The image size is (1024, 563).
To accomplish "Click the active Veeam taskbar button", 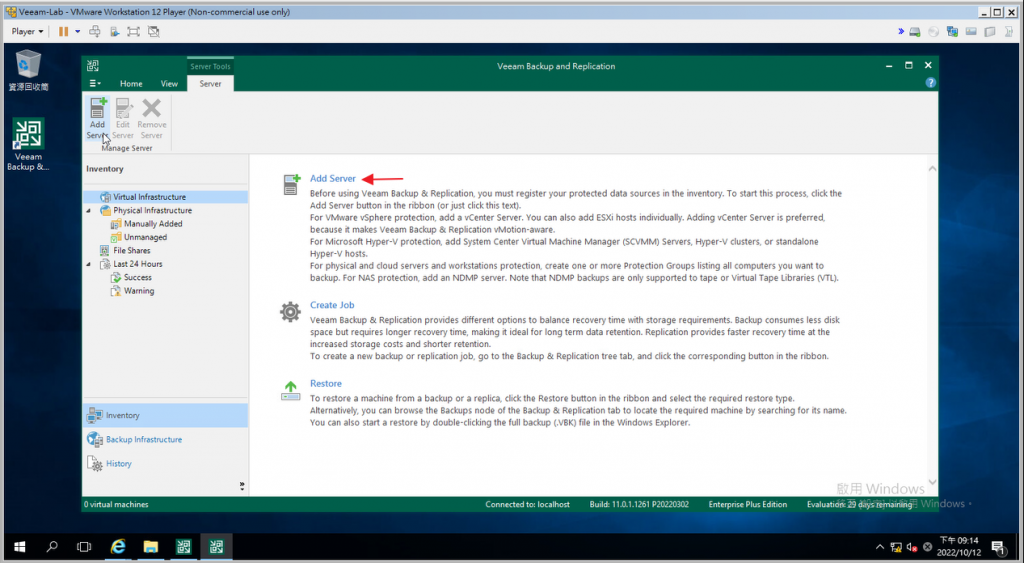I will [216, 547].
